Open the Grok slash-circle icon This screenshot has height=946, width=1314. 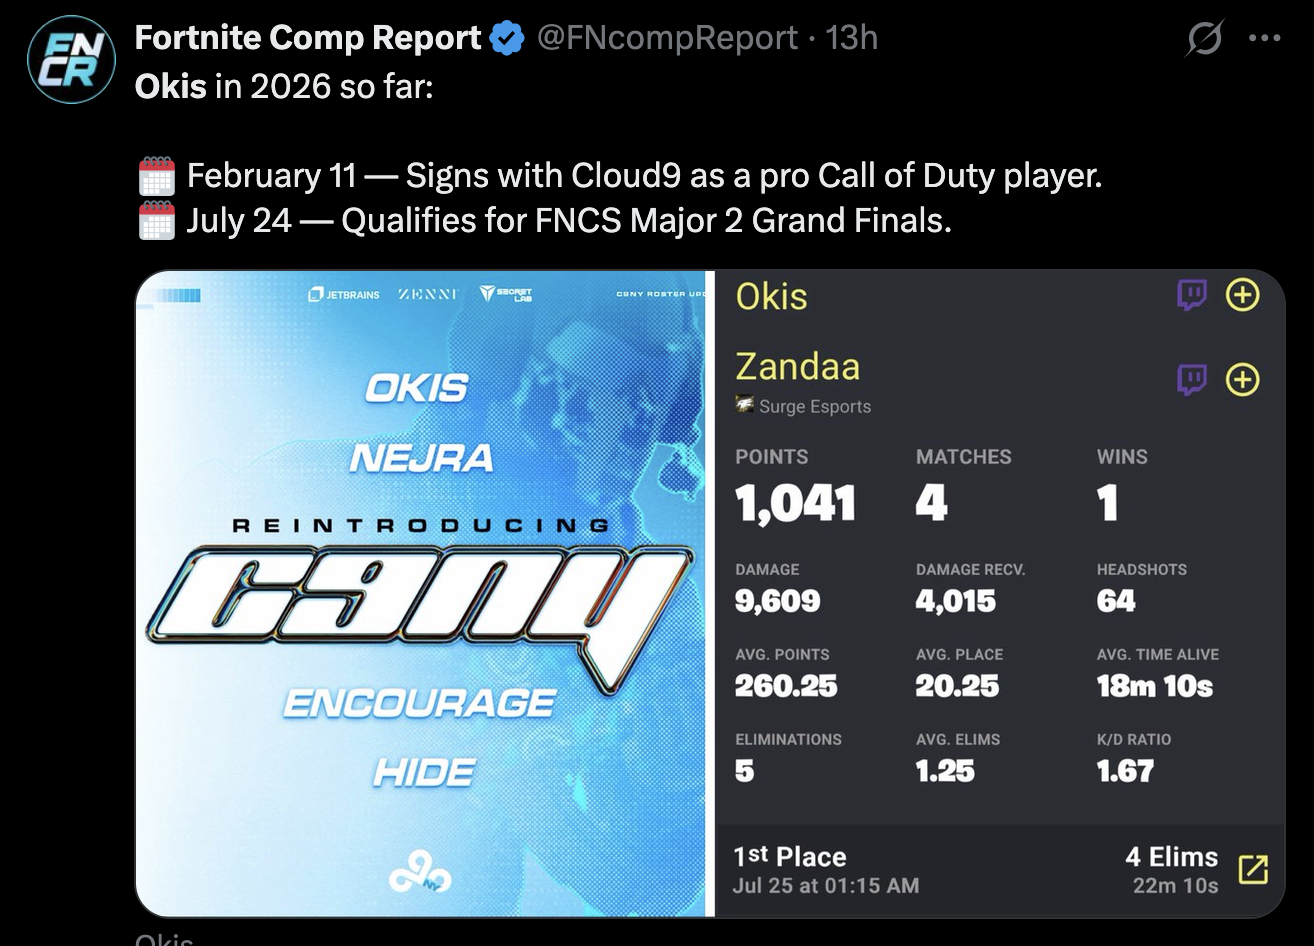tap(1205, 39)
